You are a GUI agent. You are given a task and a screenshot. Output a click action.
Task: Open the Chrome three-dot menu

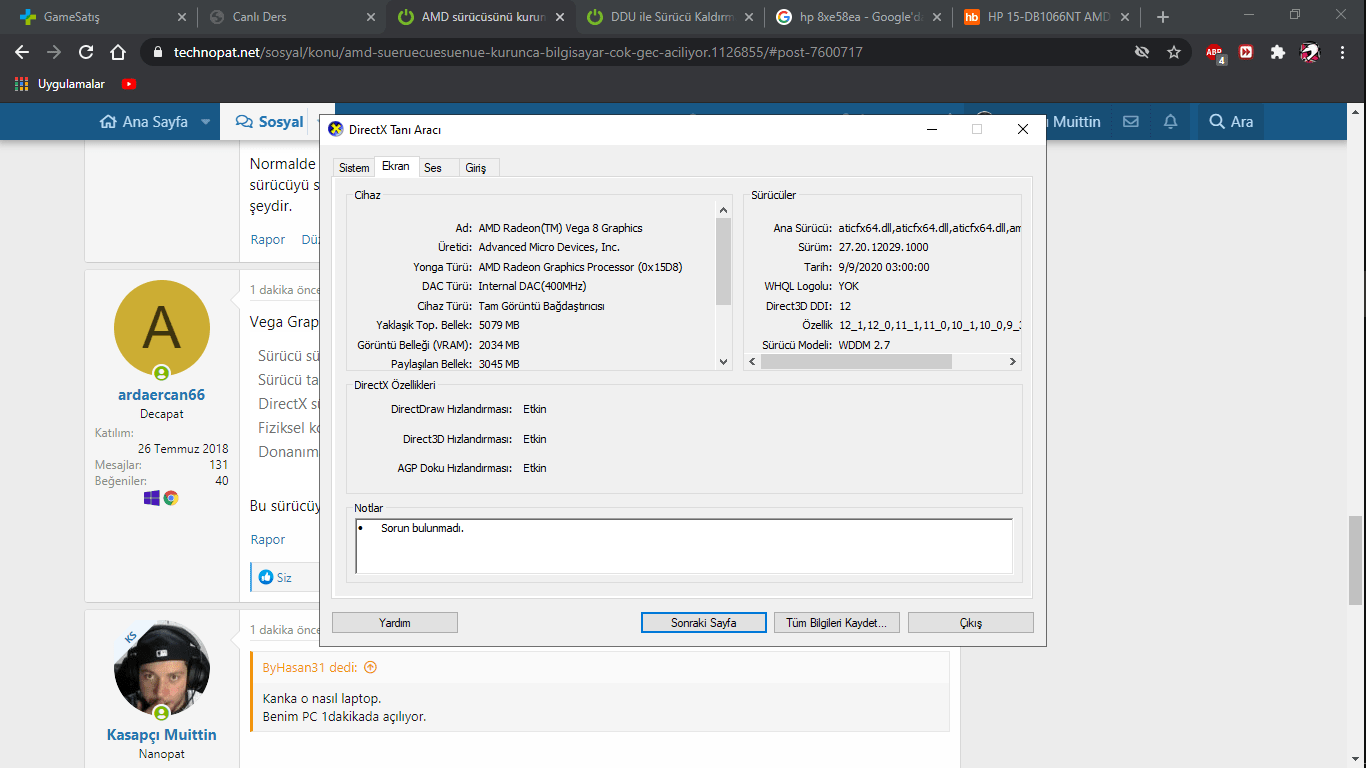1341,52
